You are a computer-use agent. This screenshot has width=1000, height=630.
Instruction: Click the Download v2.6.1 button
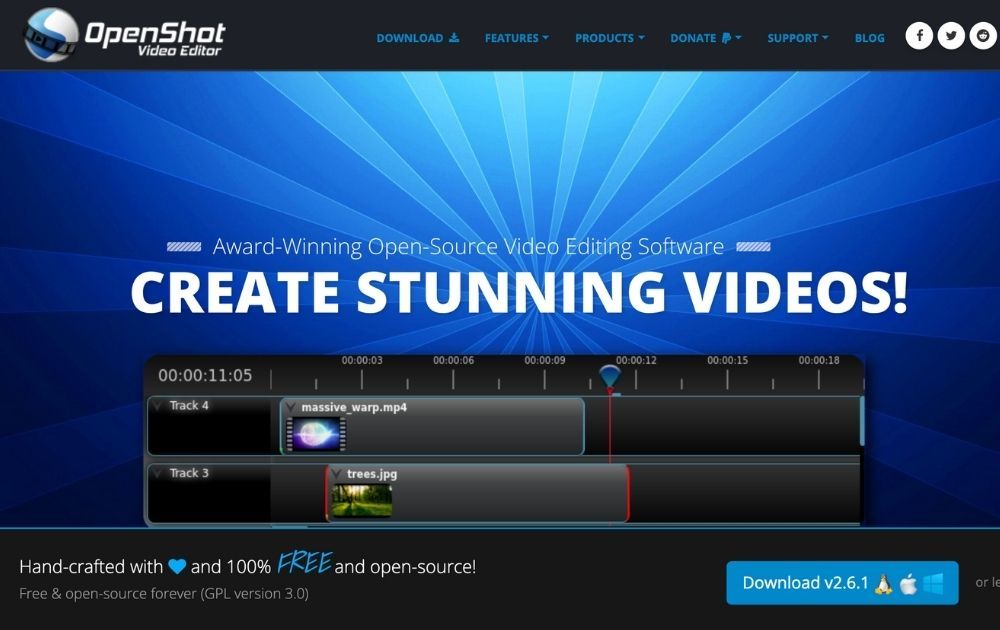[842, 583]
